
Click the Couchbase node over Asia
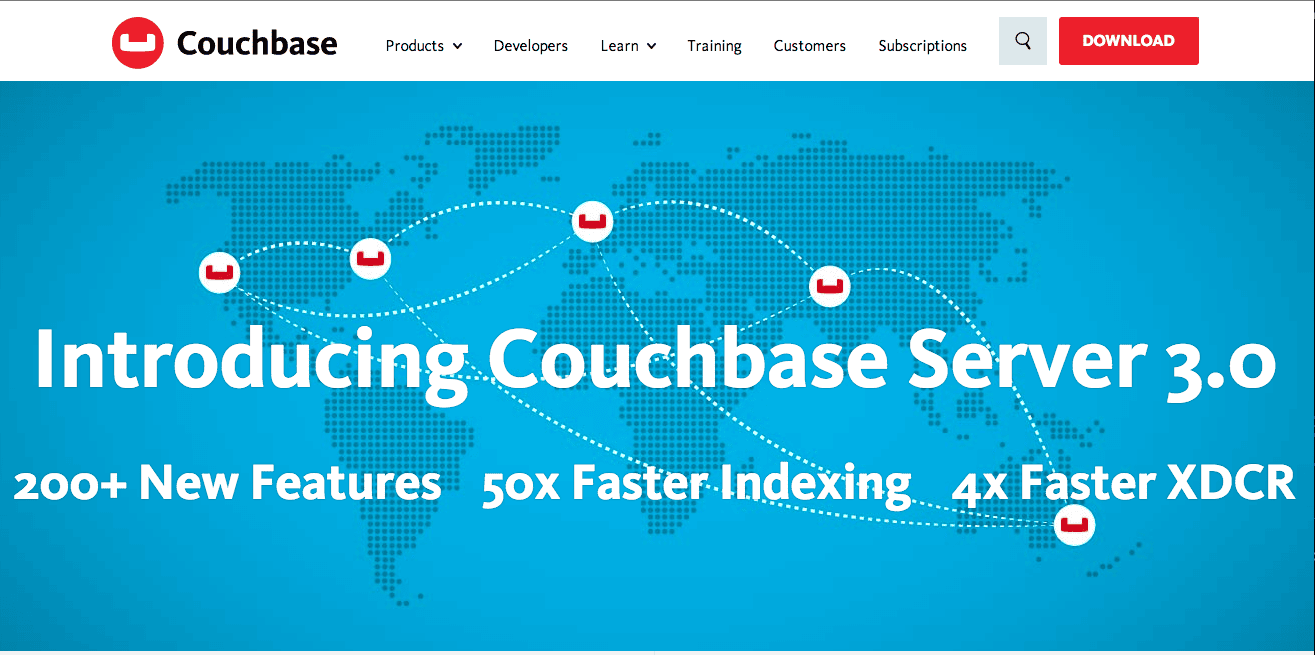click(x=829, y=285)
